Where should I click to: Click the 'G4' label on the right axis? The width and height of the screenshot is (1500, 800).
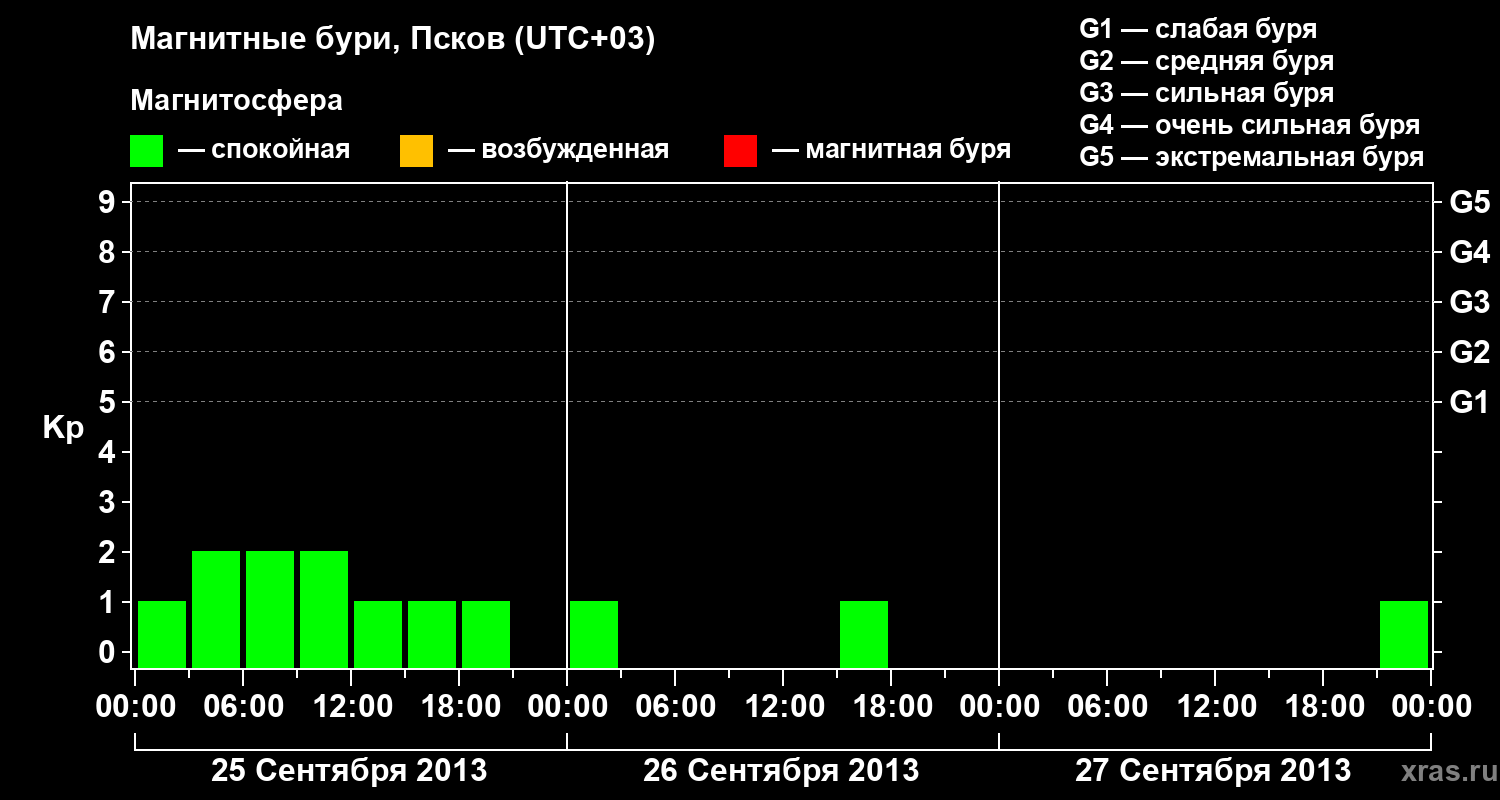pyautogui.click(x=1469, y=253)
